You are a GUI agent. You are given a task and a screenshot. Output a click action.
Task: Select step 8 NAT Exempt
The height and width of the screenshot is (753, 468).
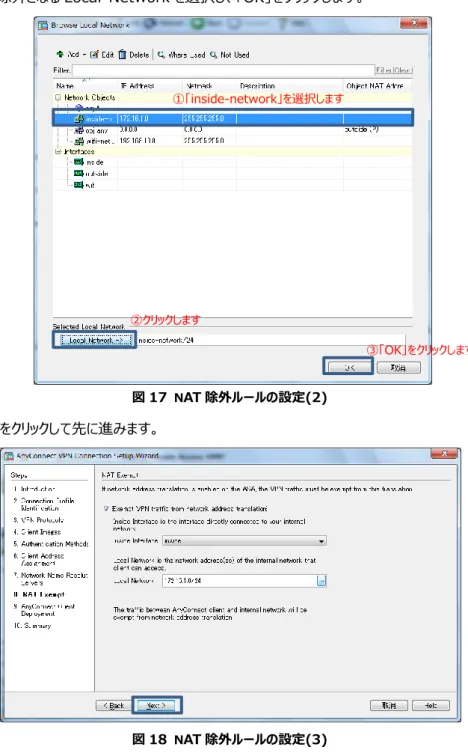pos(39,595)
